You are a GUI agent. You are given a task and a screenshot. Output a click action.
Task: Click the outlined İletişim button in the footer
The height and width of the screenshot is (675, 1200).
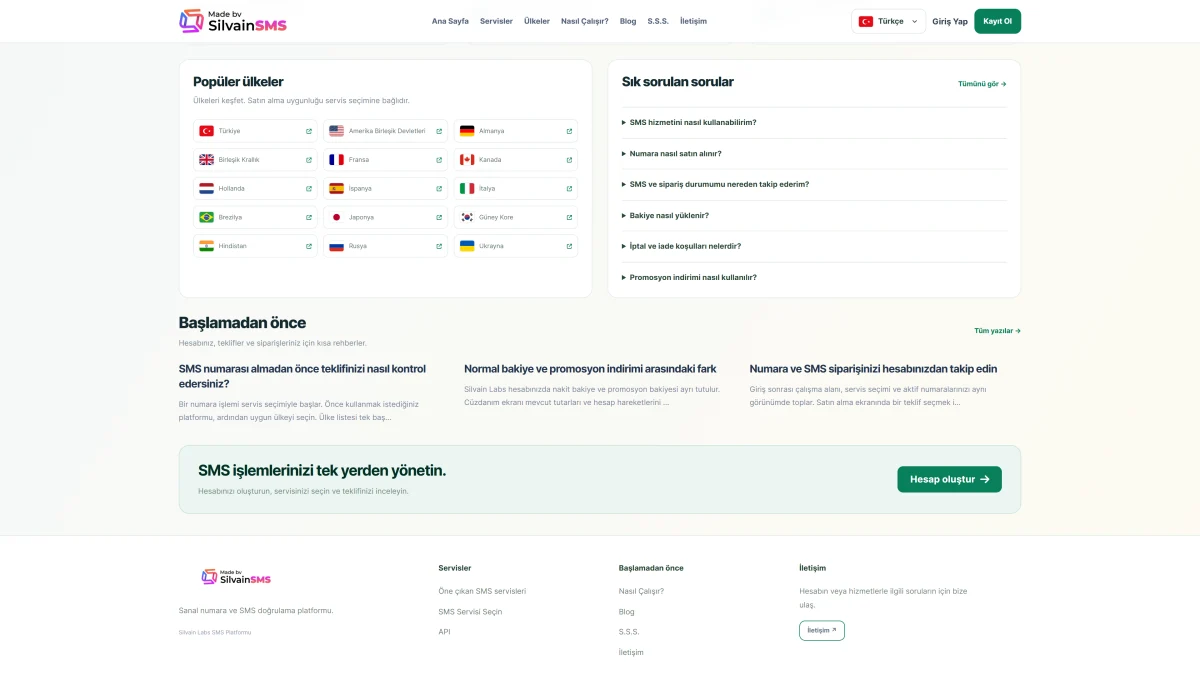tap(822, 630)
